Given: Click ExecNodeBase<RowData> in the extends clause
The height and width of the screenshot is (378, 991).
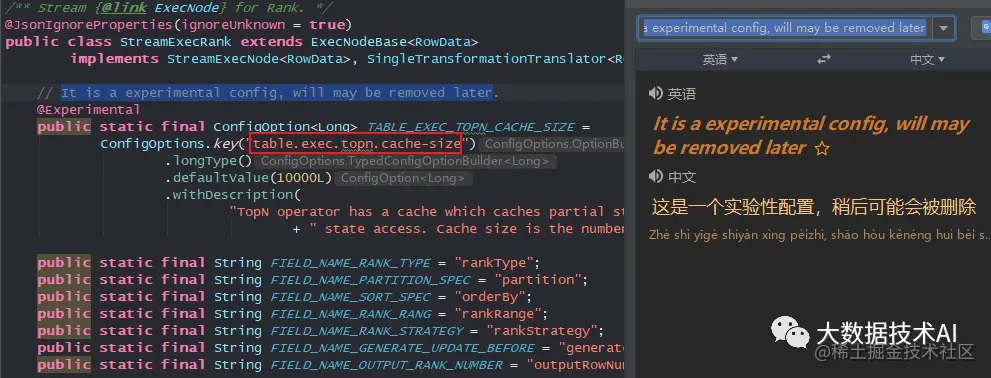Looking at the screenshot, I should pyautogui.click(x=394, y=42).
